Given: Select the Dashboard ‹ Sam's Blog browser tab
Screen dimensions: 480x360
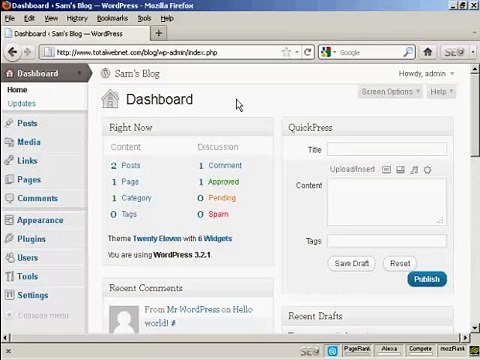Looking at the screenshot, I should point(76,34).
